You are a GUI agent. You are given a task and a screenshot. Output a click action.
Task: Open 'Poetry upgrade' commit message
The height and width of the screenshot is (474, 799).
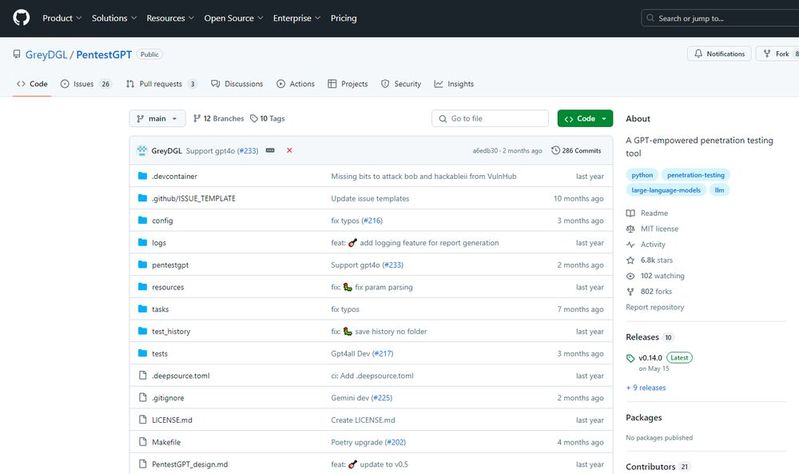pyautogui.click(x=357, y=442)
